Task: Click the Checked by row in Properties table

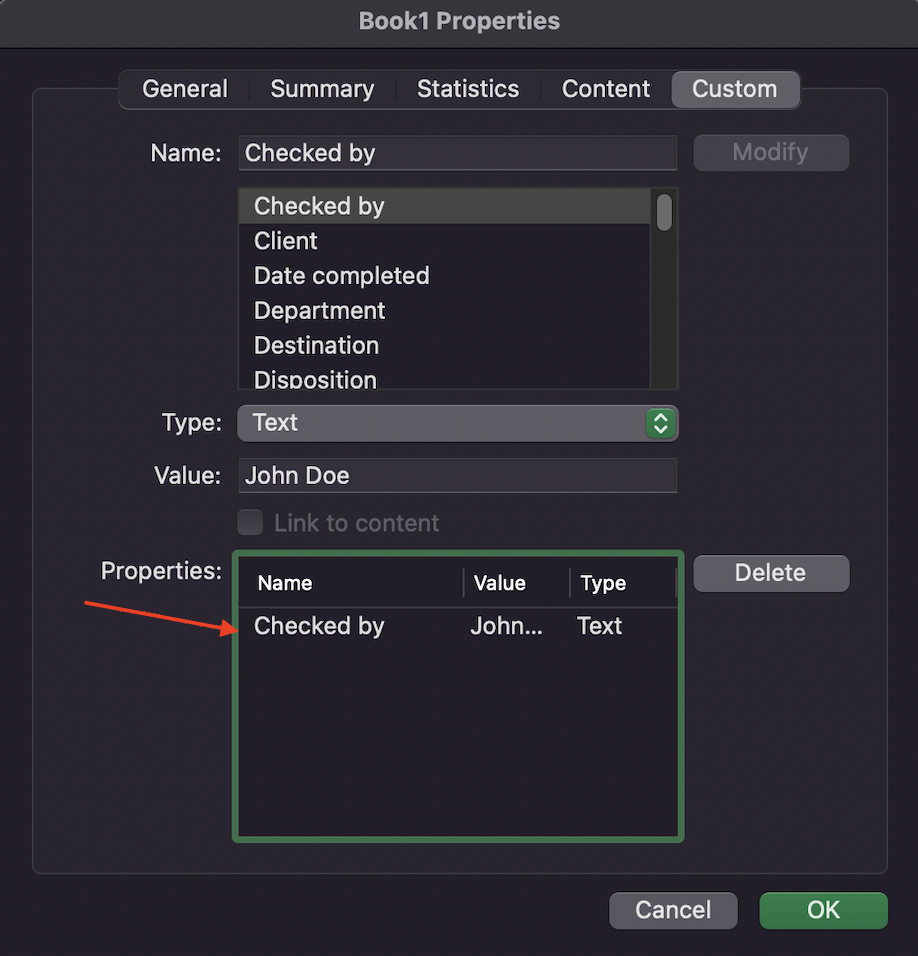Action: [x=319, y=626]
